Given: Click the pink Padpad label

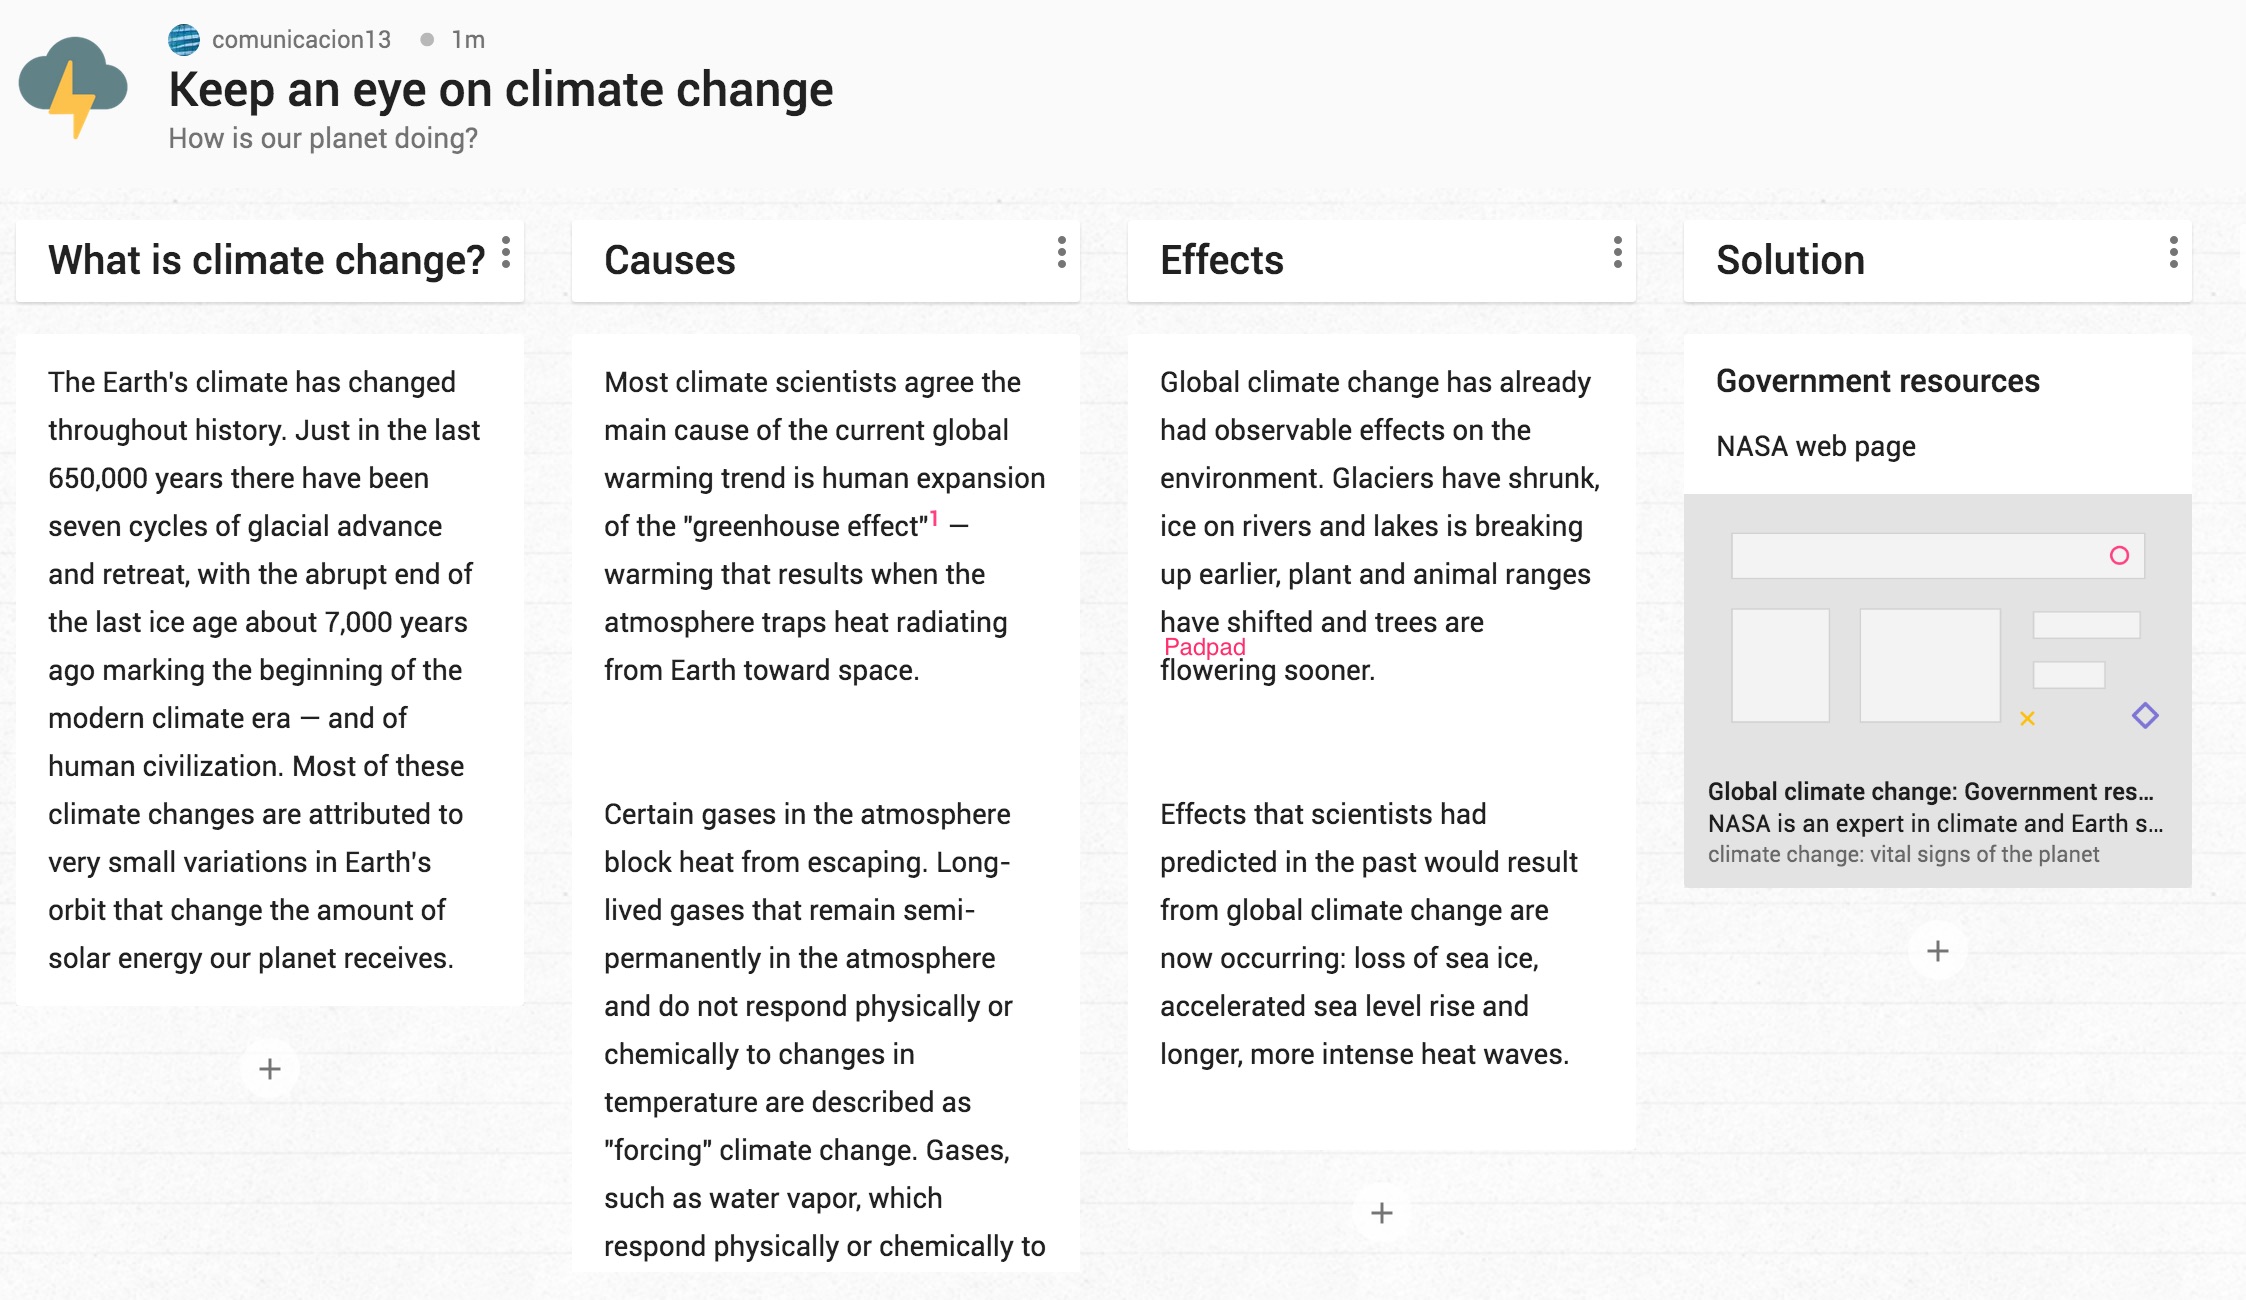Looking at the screenshot, I should [x=1205, y=647].
